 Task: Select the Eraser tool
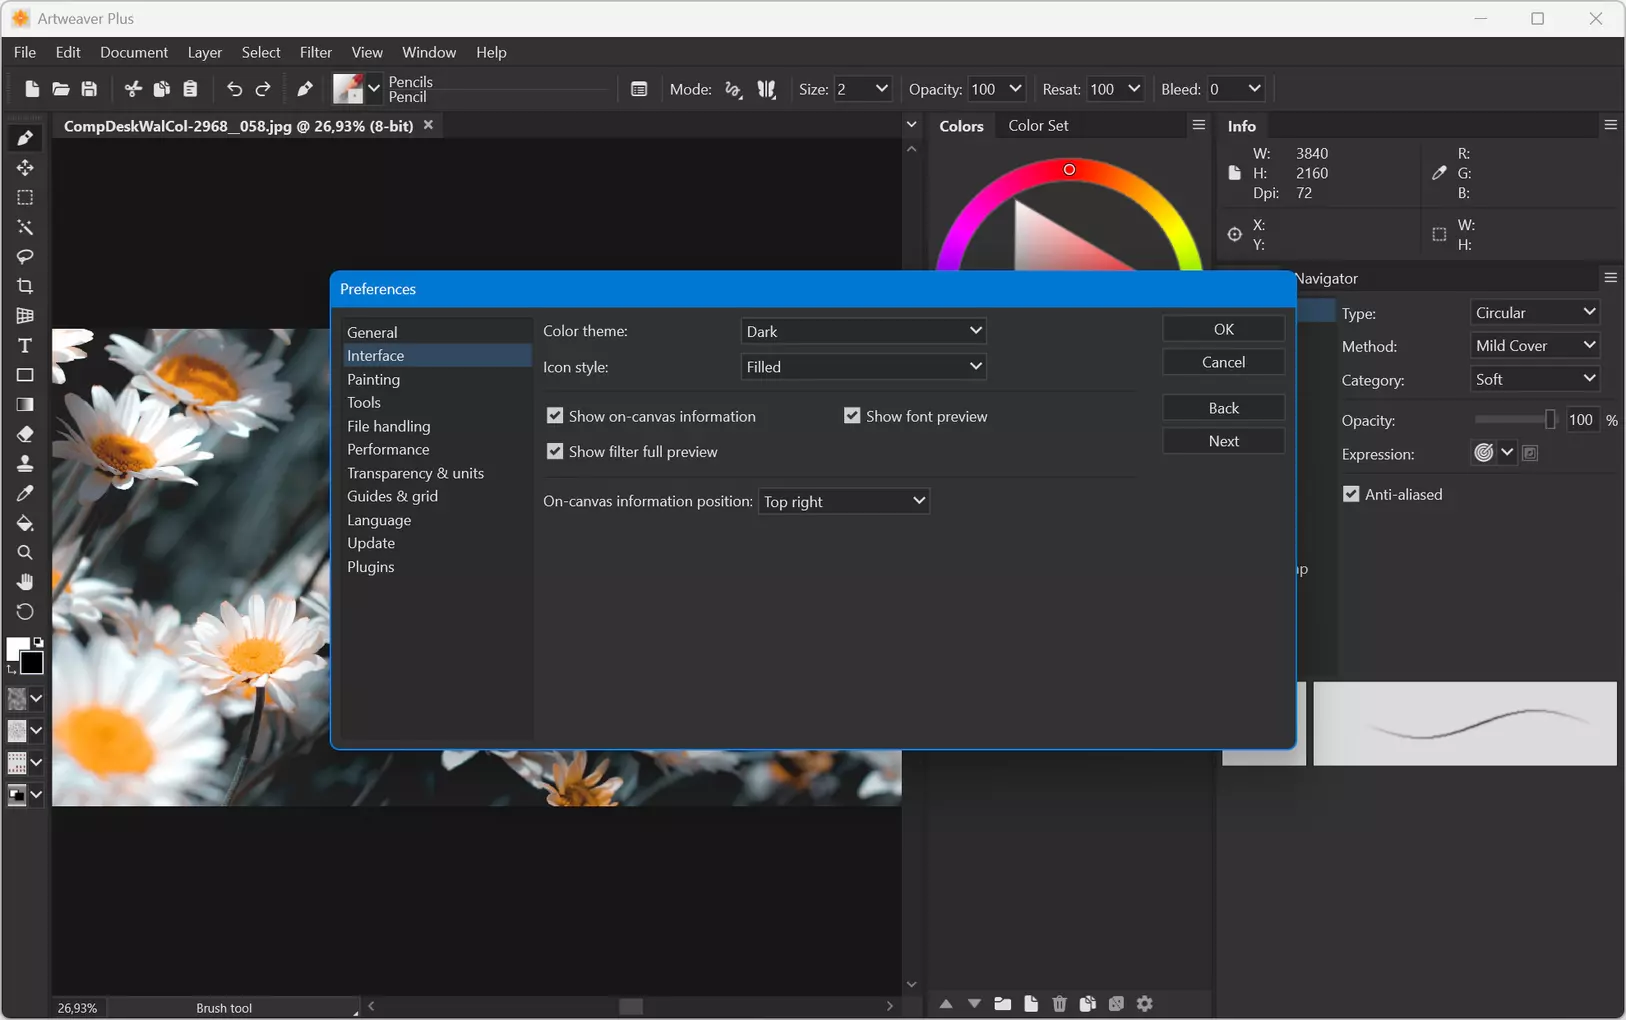(25, 434)
